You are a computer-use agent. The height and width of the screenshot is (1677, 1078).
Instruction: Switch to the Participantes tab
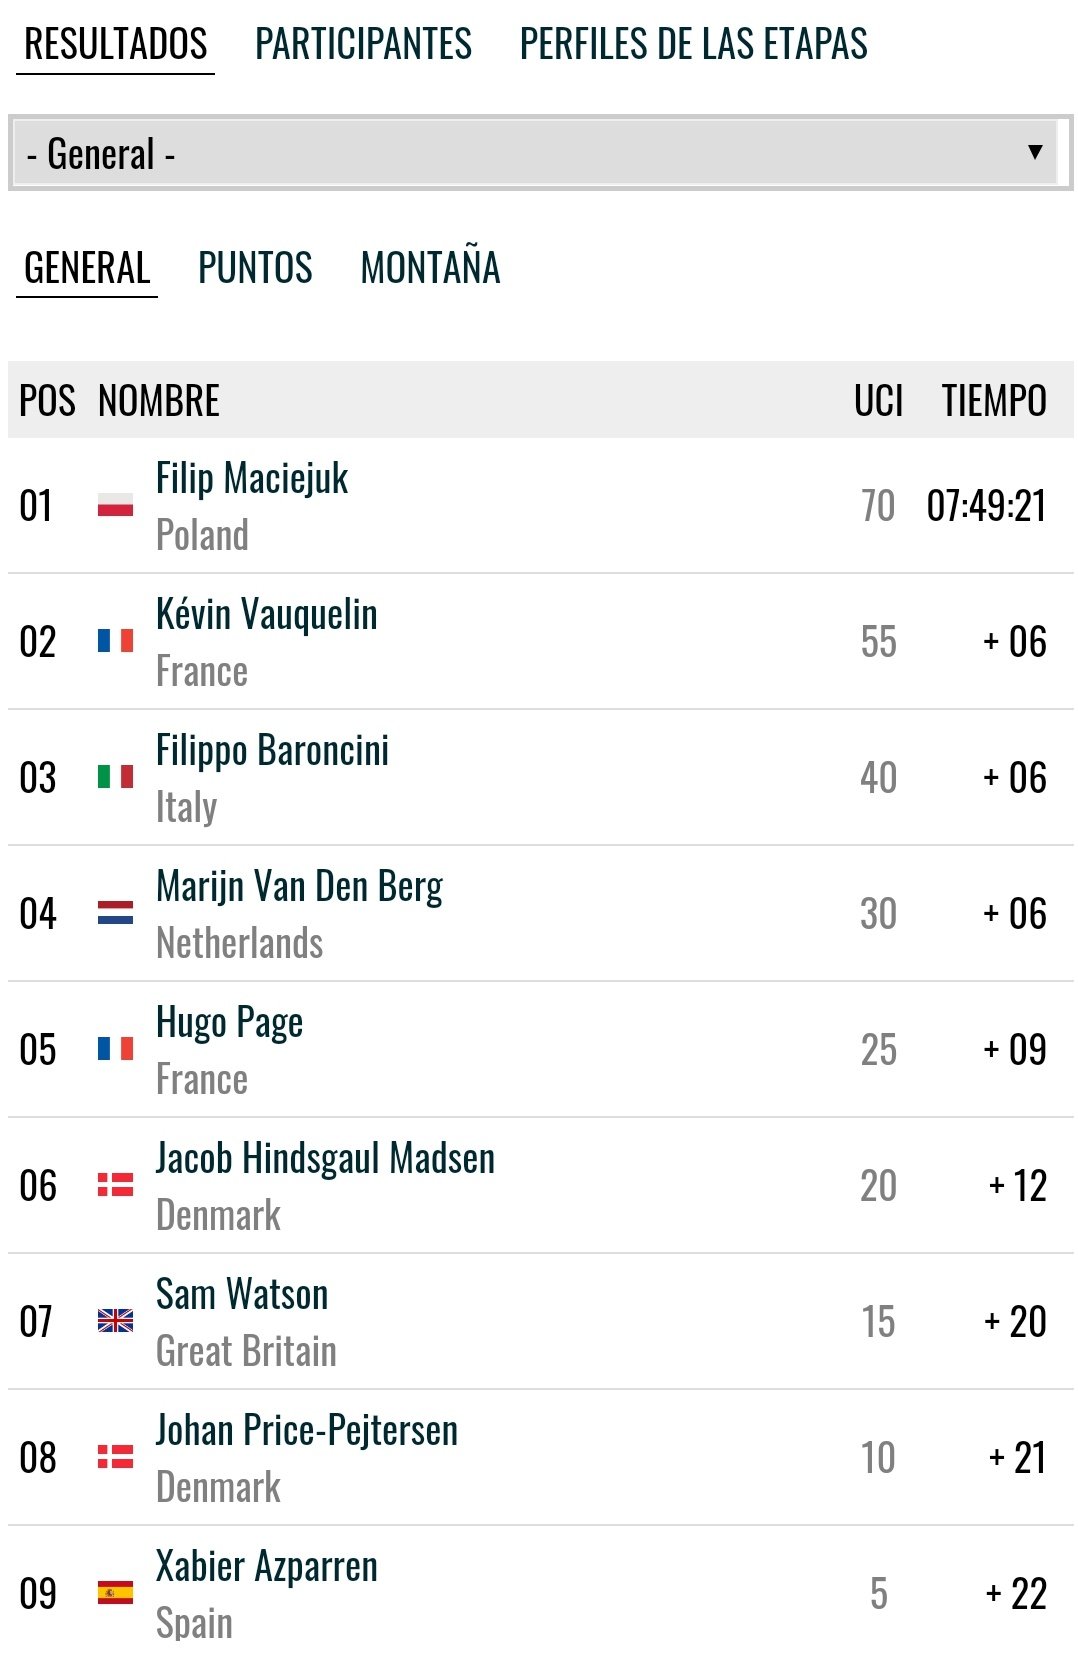point(363,45)
